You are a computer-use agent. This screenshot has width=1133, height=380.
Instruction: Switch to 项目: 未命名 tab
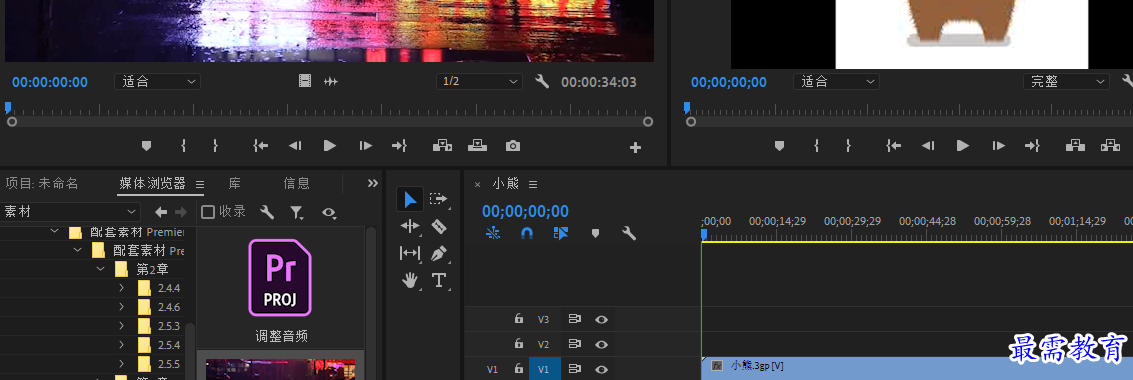(41, 183)
